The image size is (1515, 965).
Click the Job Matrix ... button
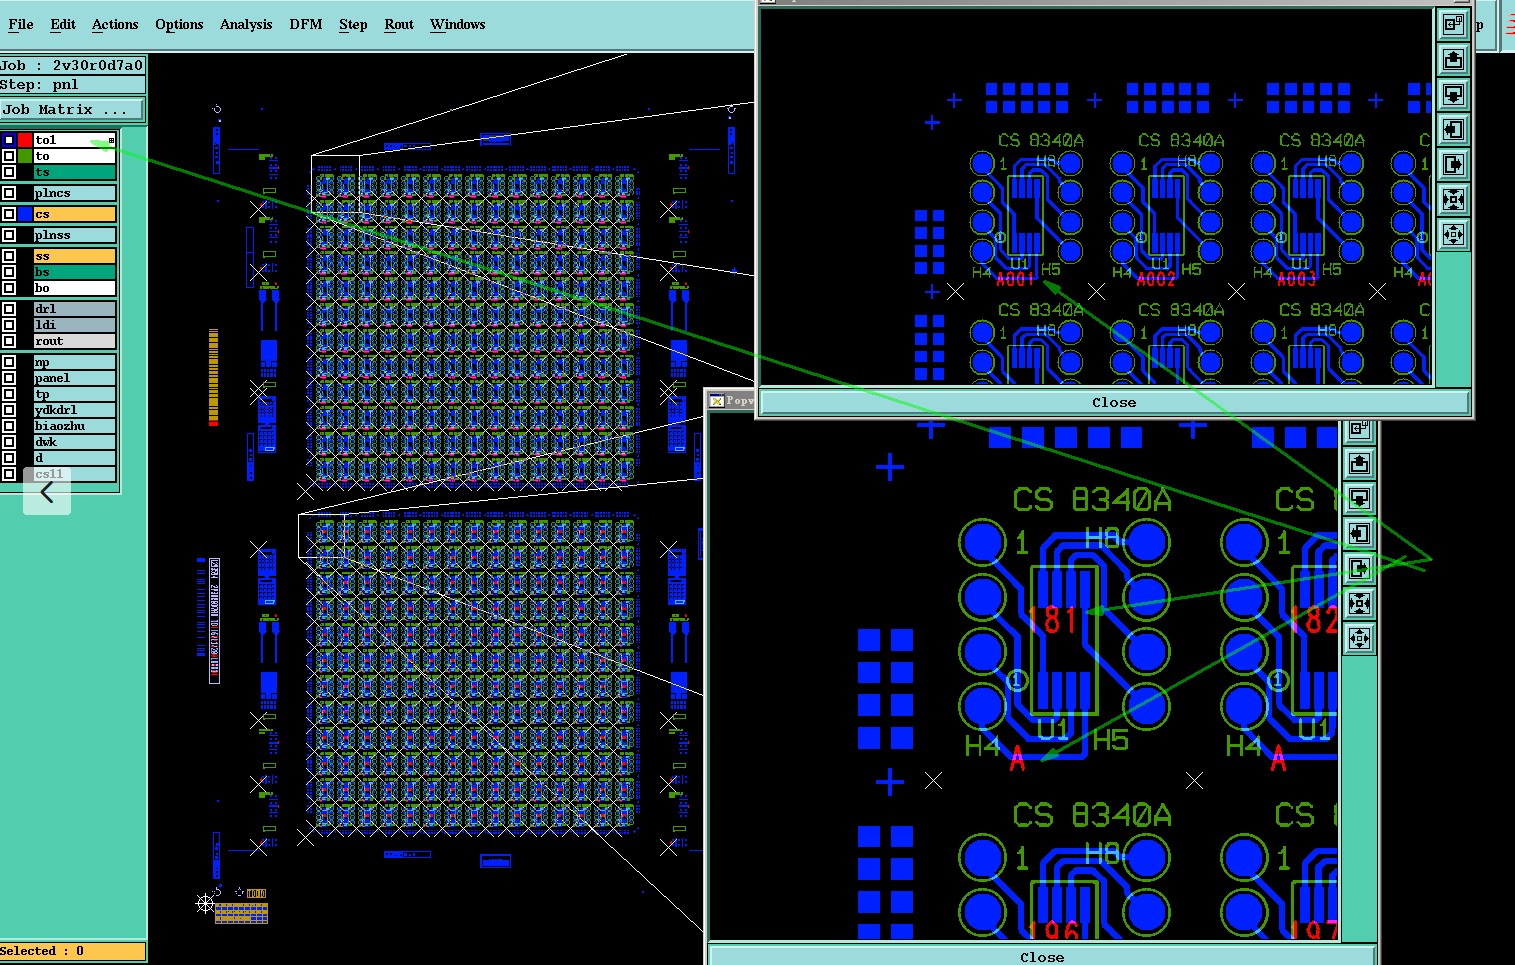(x=72, y=109)
